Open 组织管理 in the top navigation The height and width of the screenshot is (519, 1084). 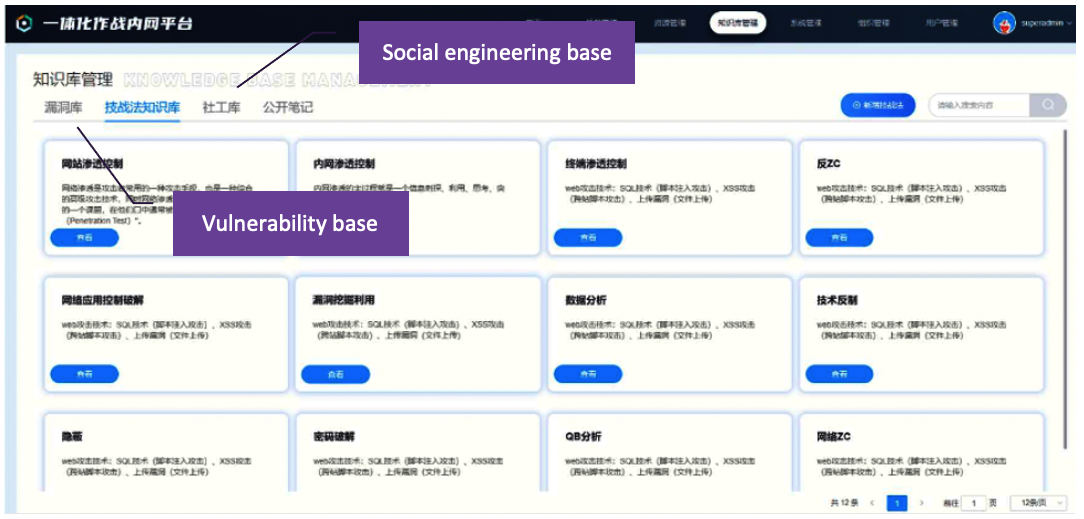[873, 23]
